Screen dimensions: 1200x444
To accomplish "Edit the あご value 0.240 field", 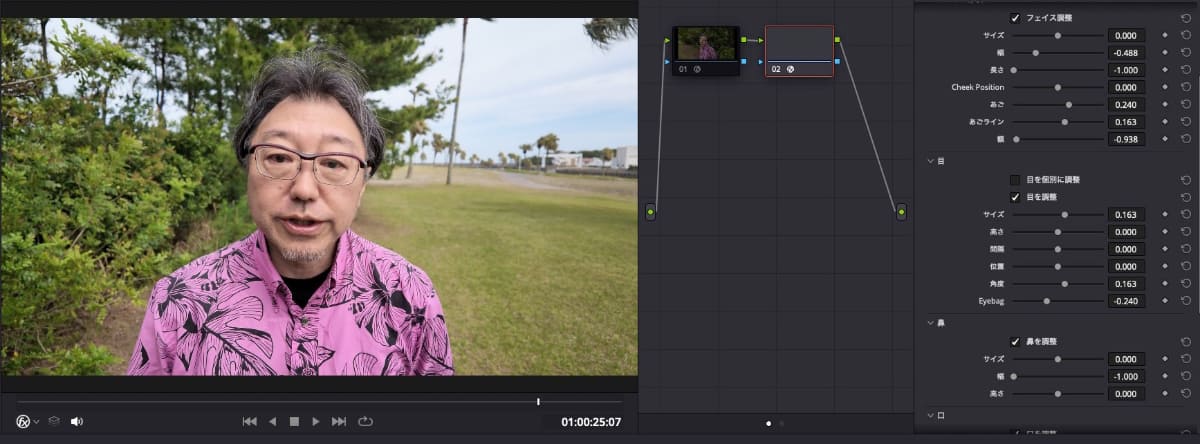I will tap(1126, 104).
